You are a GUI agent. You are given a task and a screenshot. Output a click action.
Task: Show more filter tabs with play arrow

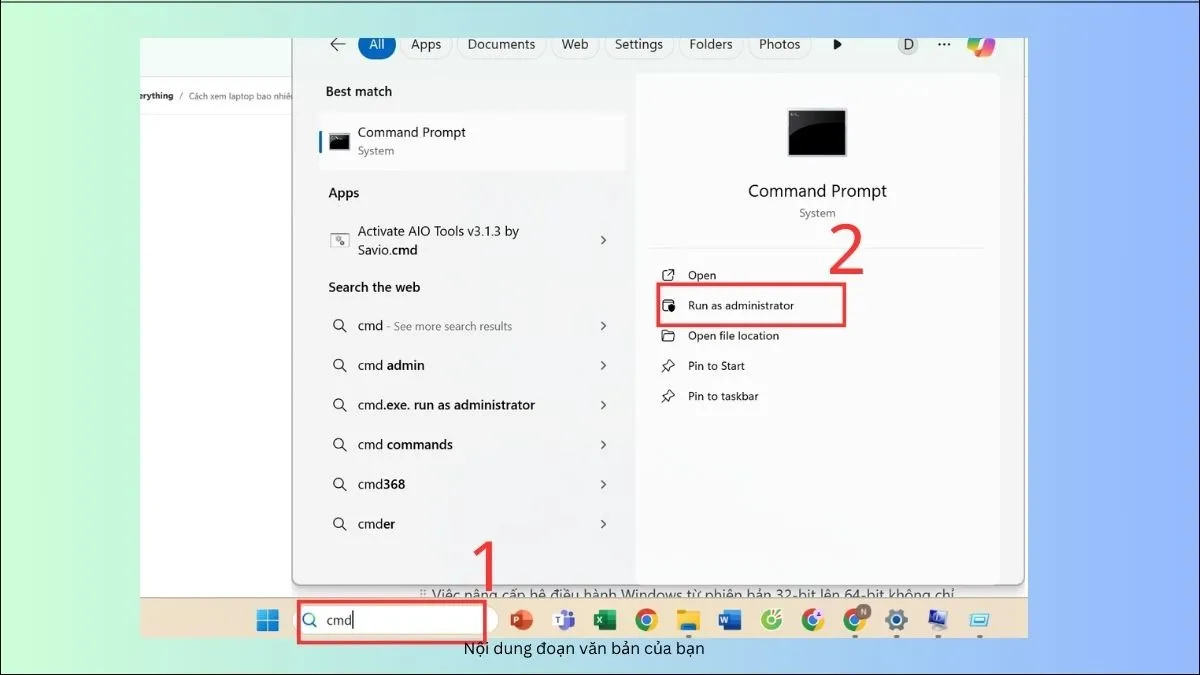(837, 45)
